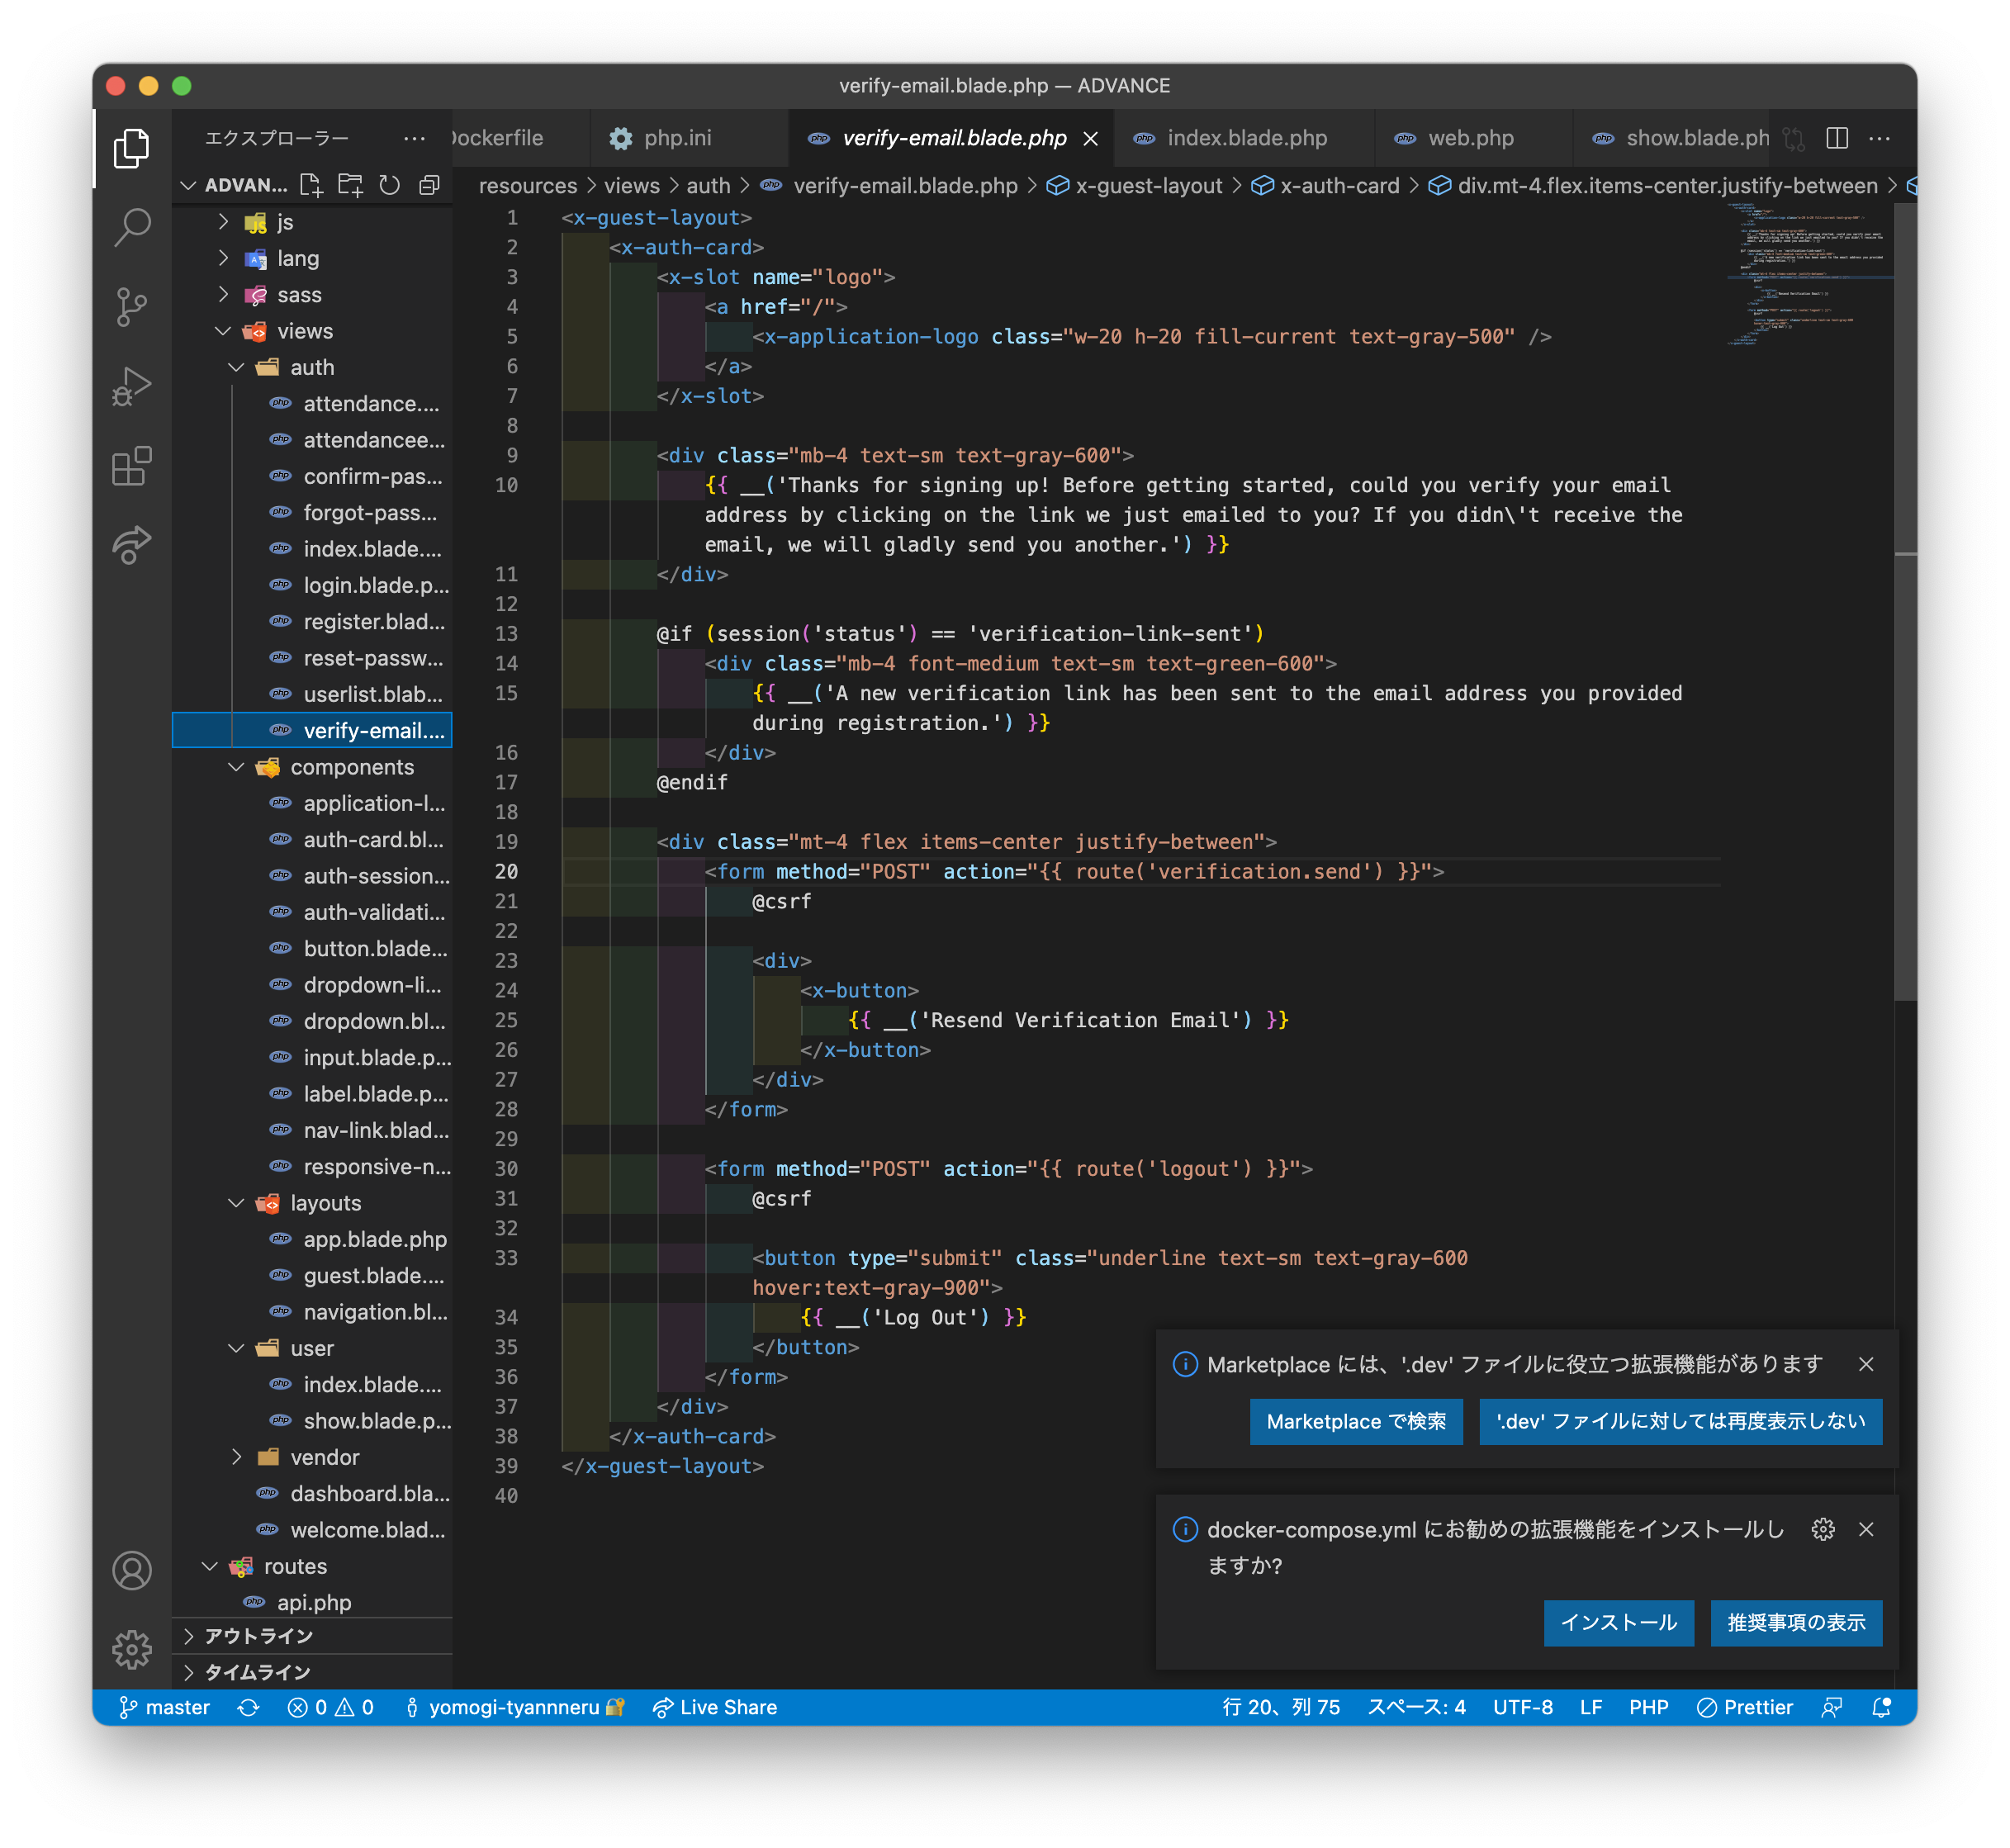Dismiss the Marketplace '.dev' notification
The image size is (2010, 1848).
click(1865, 1364)
